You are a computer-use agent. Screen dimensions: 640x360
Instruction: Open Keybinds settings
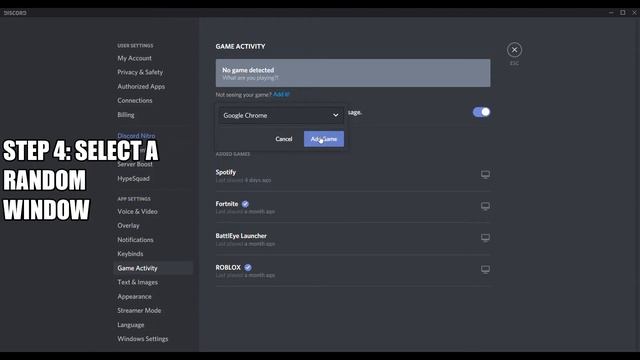[130, 254]
